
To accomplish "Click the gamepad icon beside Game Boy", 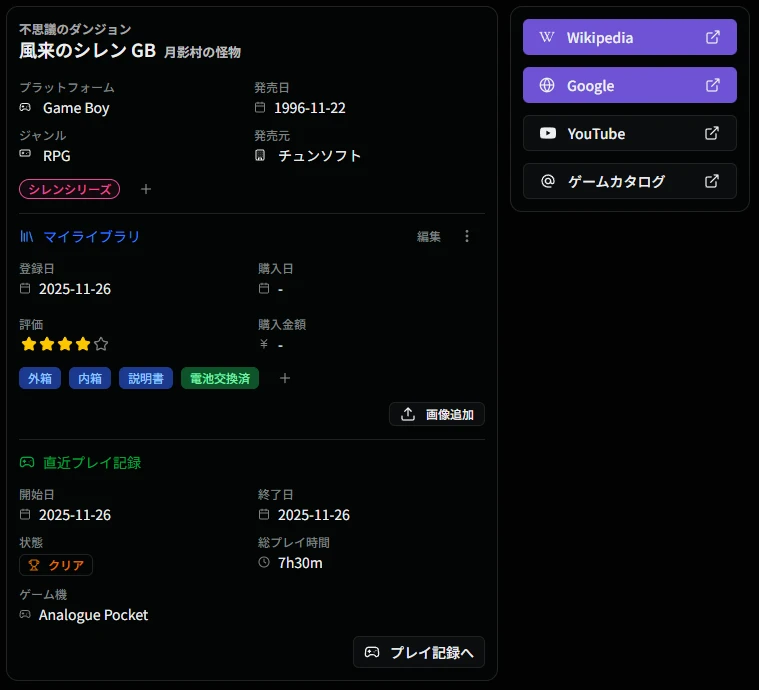I will coord(25,107).
